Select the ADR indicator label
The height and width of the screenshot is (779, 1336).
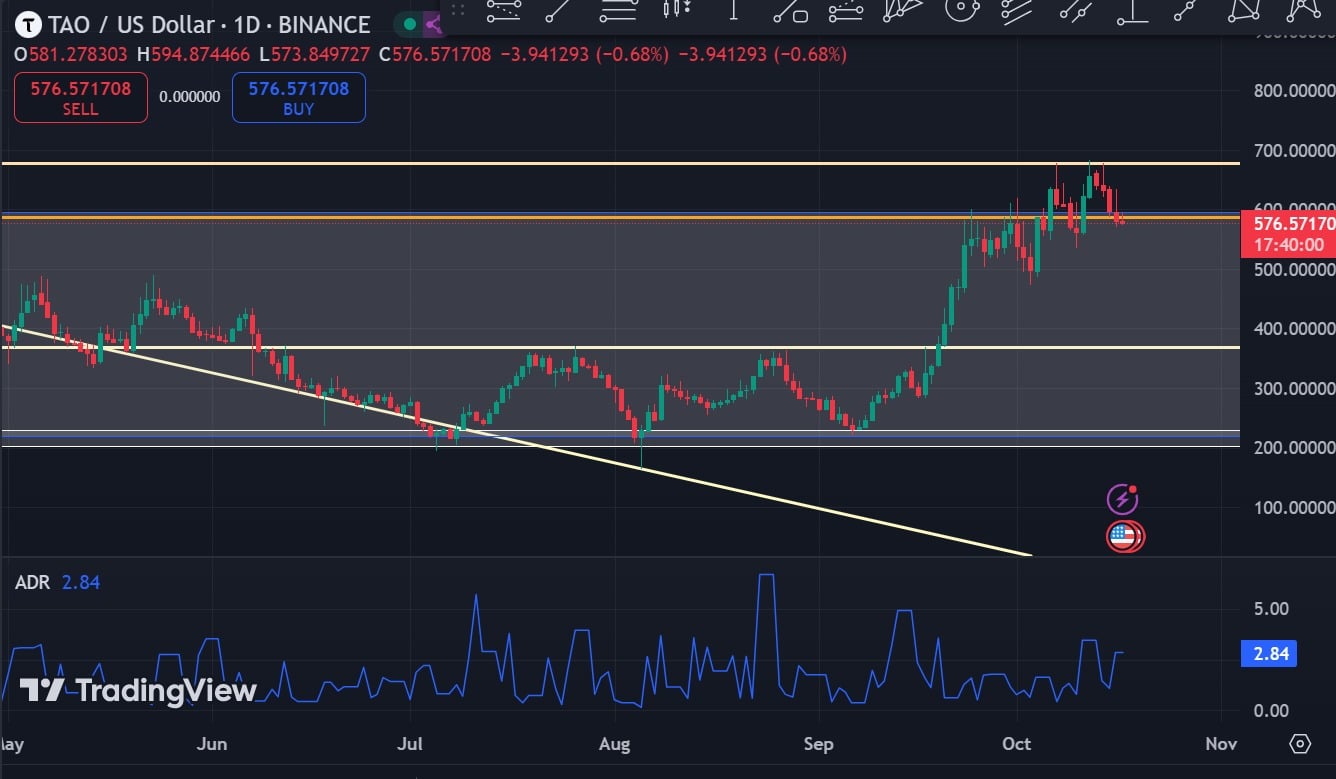[x=33, y=582]
